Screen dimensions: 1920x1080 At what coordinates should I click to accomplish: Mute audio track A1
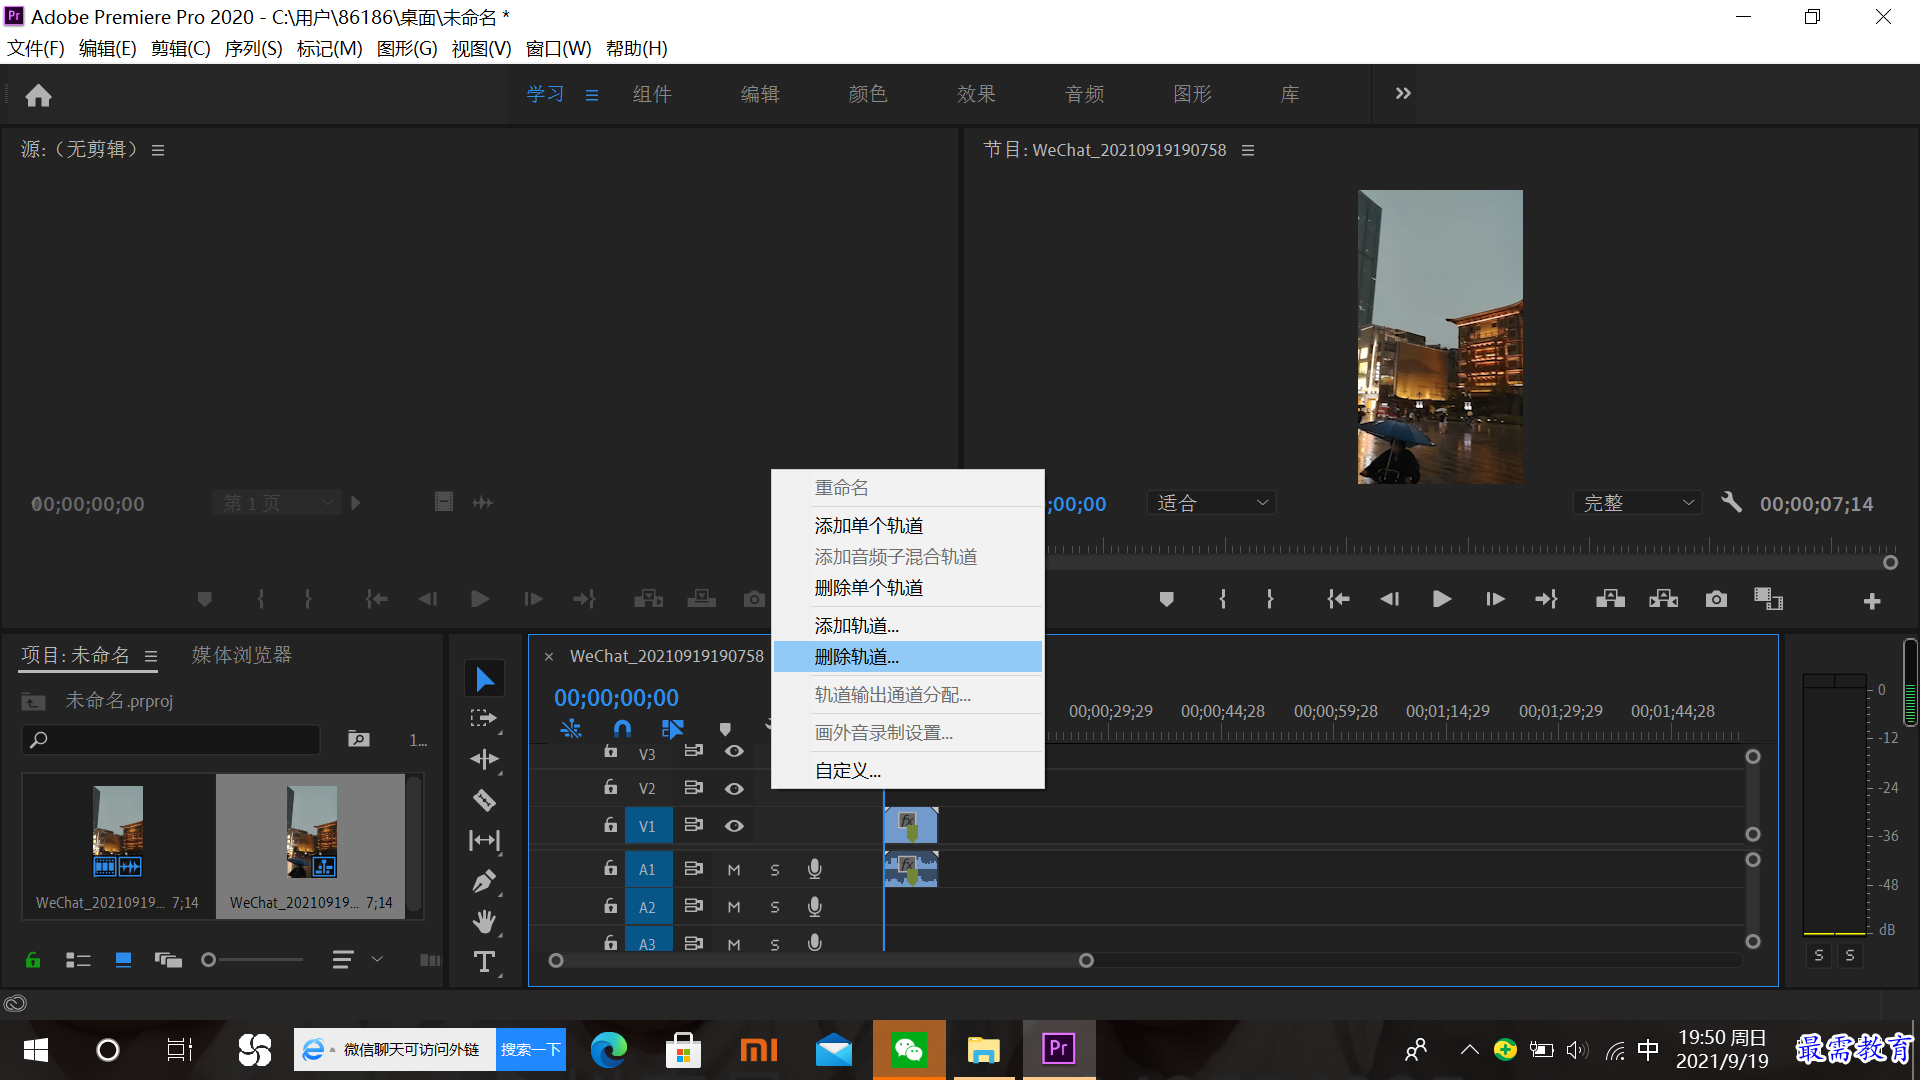tap(734, 870)
